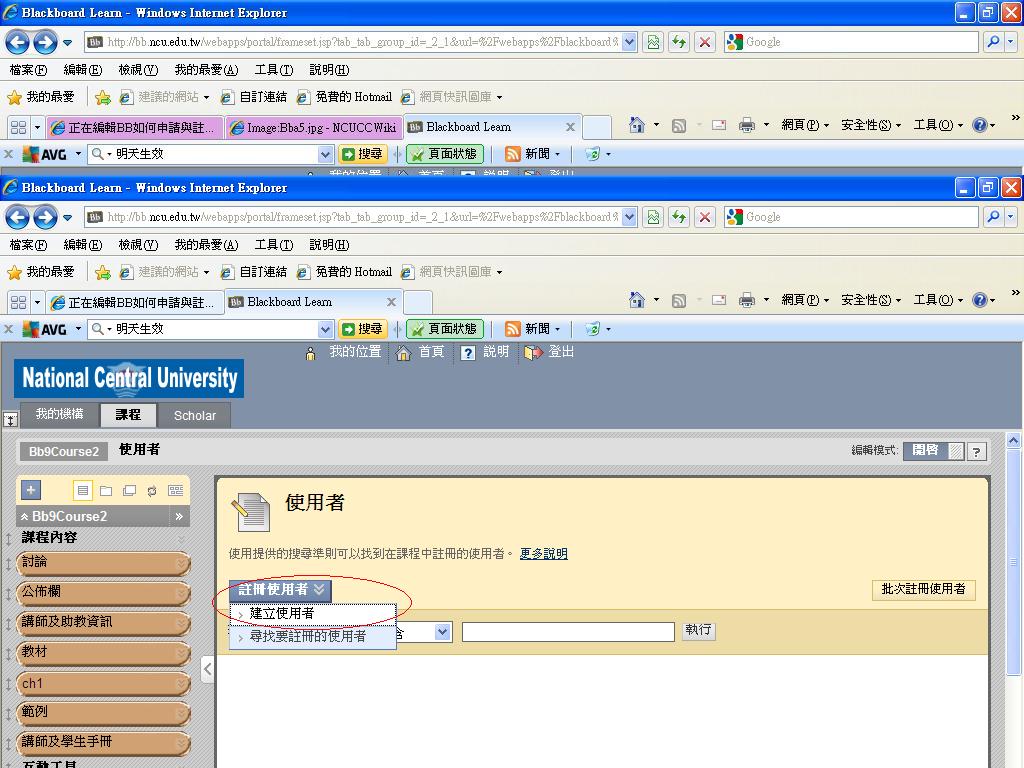The width and height of the screenshot is (1024, 768).
Task: Expand the 討論 menu item chevron
Action: tap(181, 563)
